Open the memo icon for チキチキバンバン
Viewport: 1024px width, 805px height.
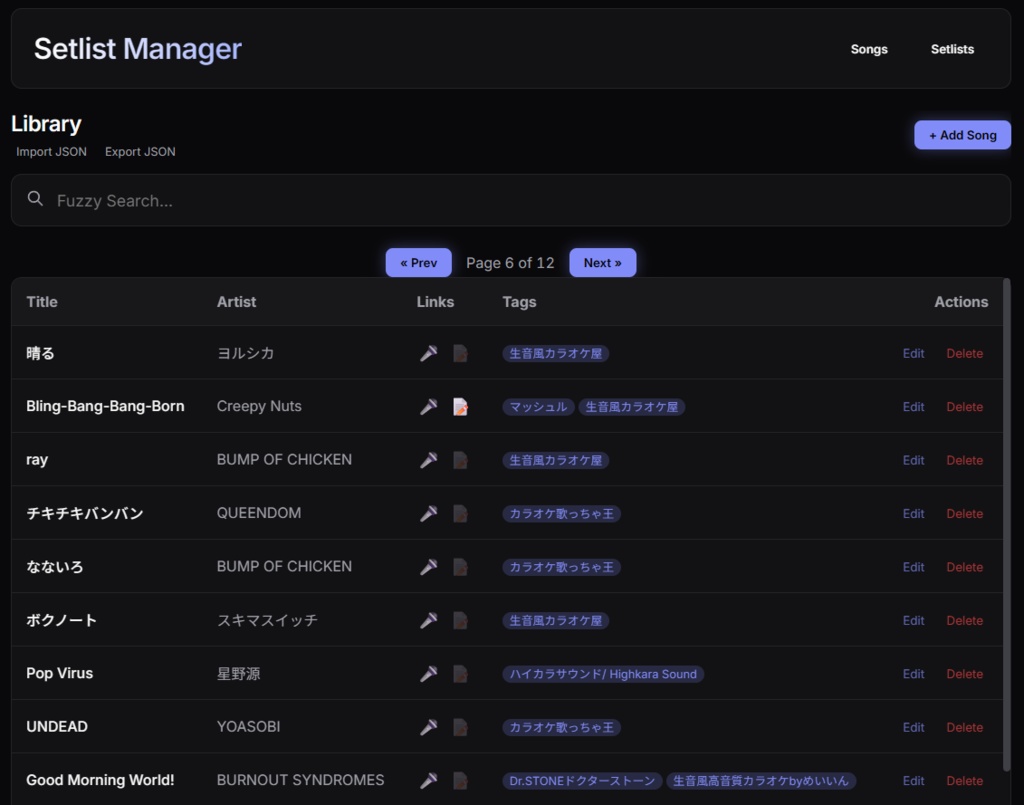(x=460, y=513)
